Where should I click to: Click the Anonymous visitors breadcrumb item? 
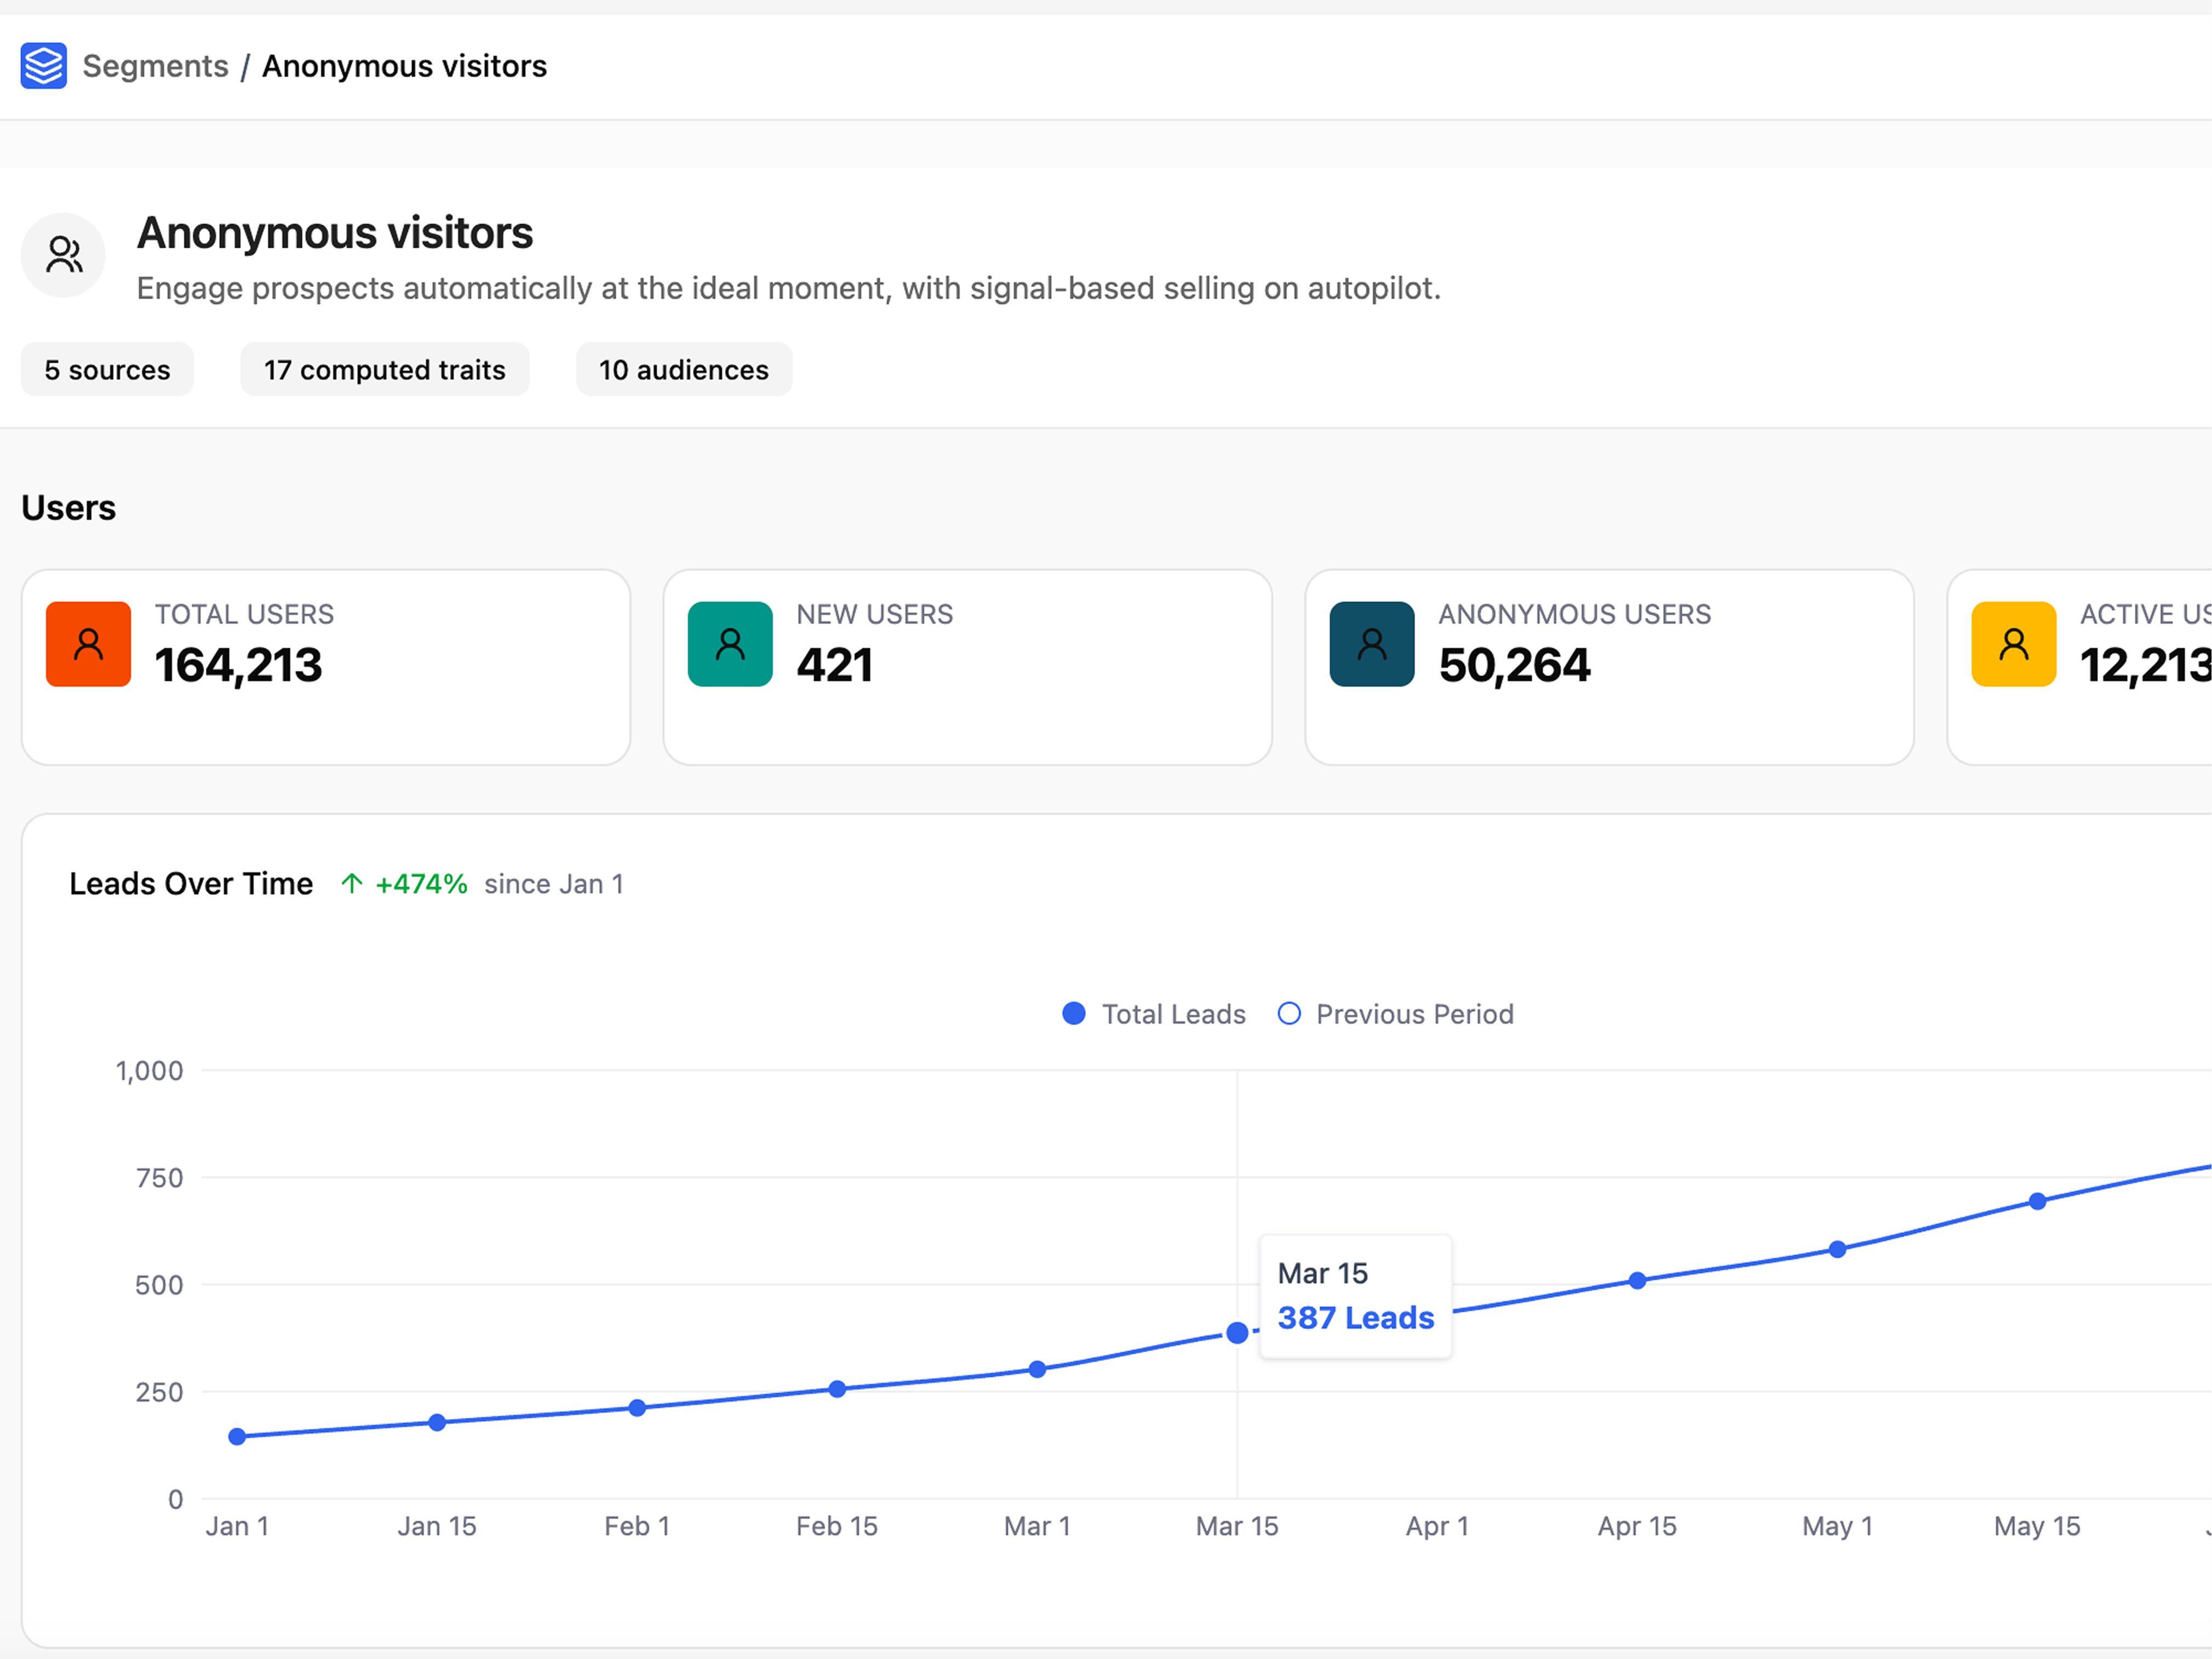point(404,66)
